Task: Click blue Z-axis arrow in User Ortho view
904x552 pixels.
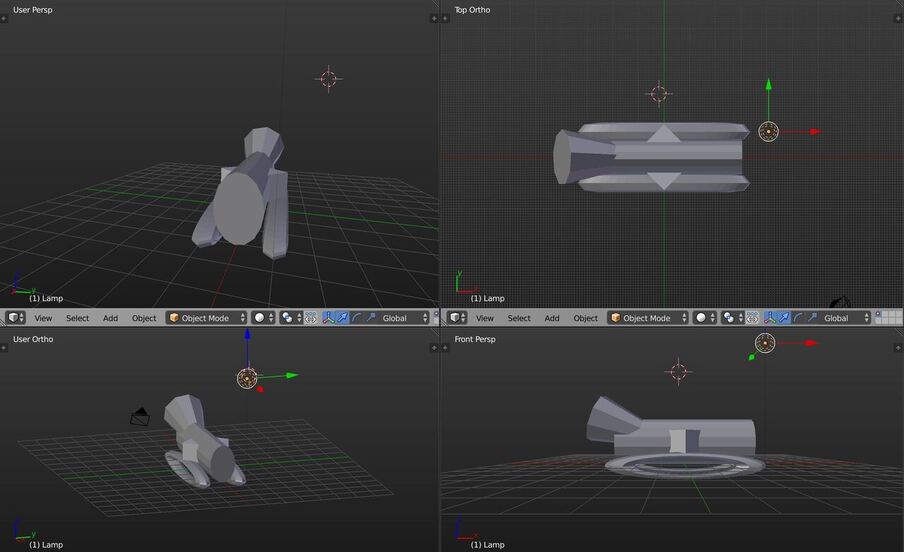Action: [x=247, y=338]
